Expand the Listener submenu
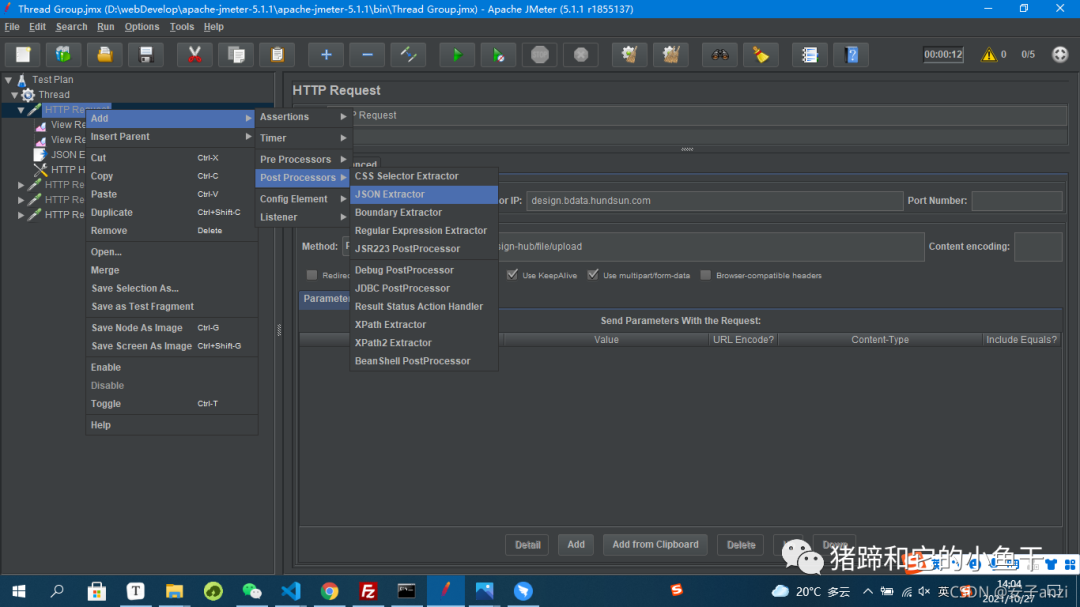The image size is (1080, 607). 303,217
